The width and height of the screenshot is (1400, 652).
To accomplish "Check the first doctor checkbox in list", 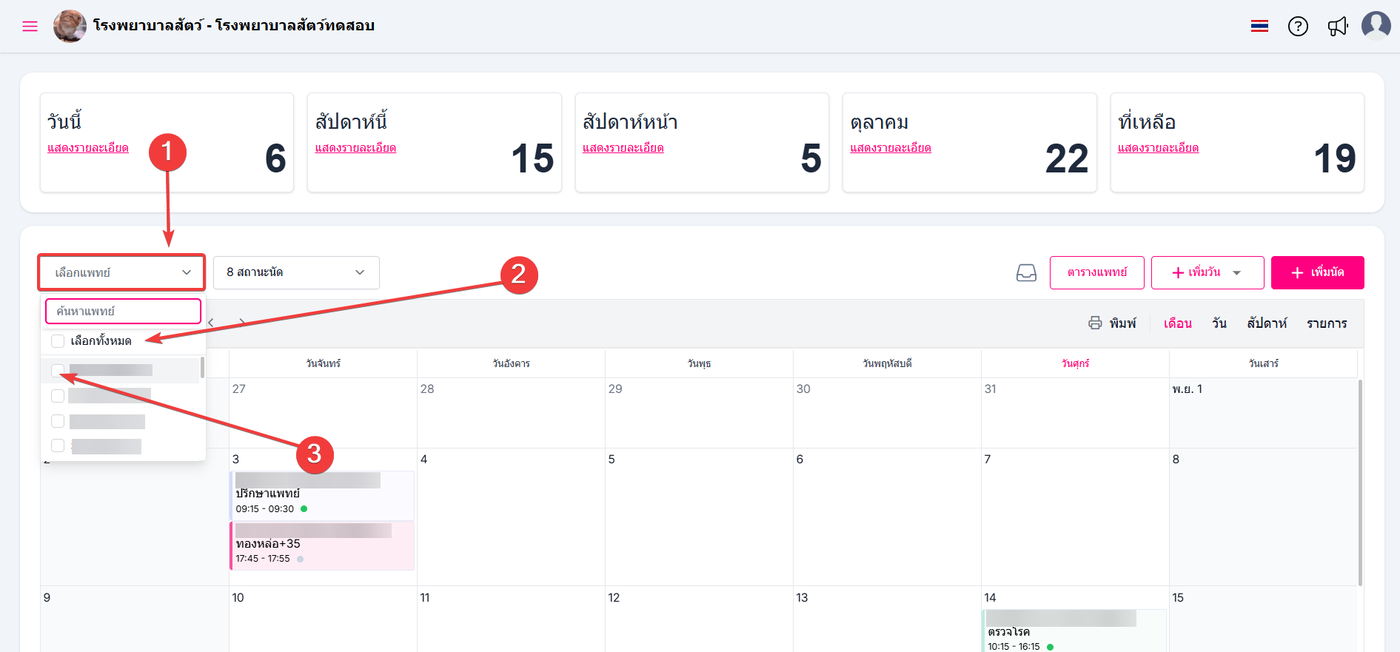I will tap(58, 371).
